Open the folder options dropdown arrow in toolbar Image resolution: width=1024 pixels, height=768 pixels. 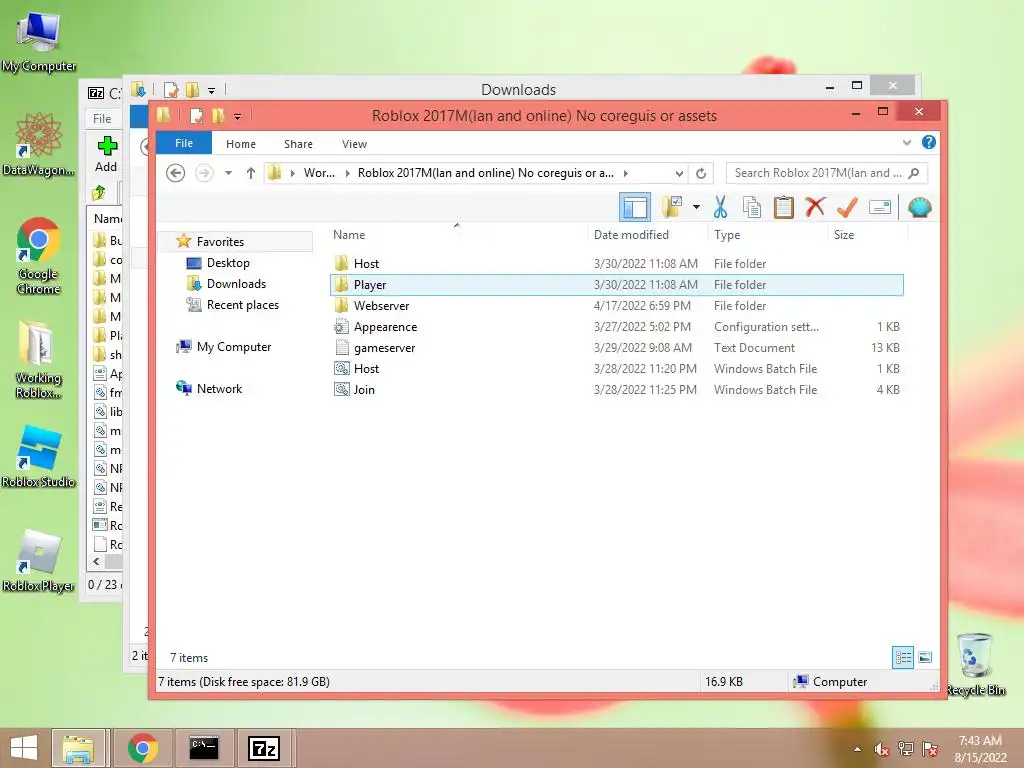point(696,208)
